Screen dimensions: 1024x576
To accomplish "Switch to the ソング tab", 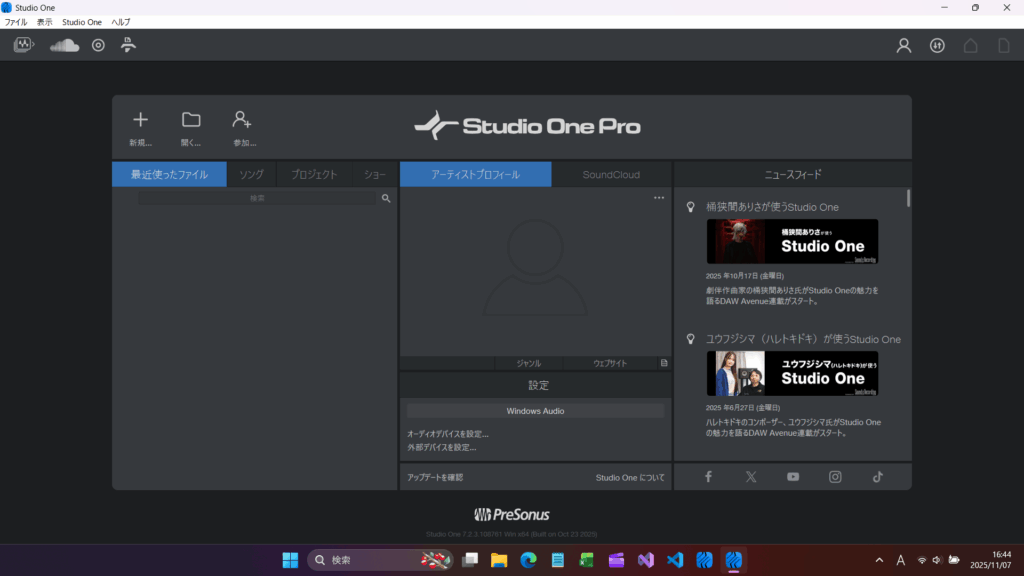I will [251, 174].
